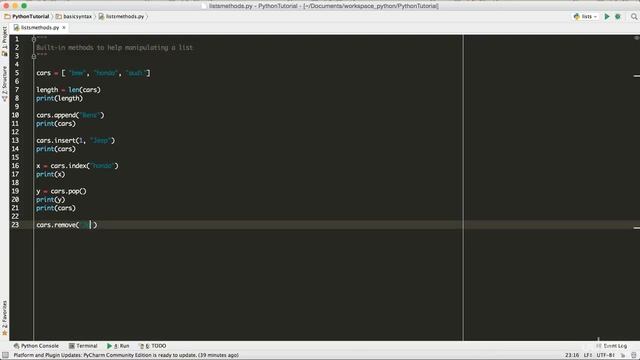Click the docstring comment on line 2

pos(114,48)
